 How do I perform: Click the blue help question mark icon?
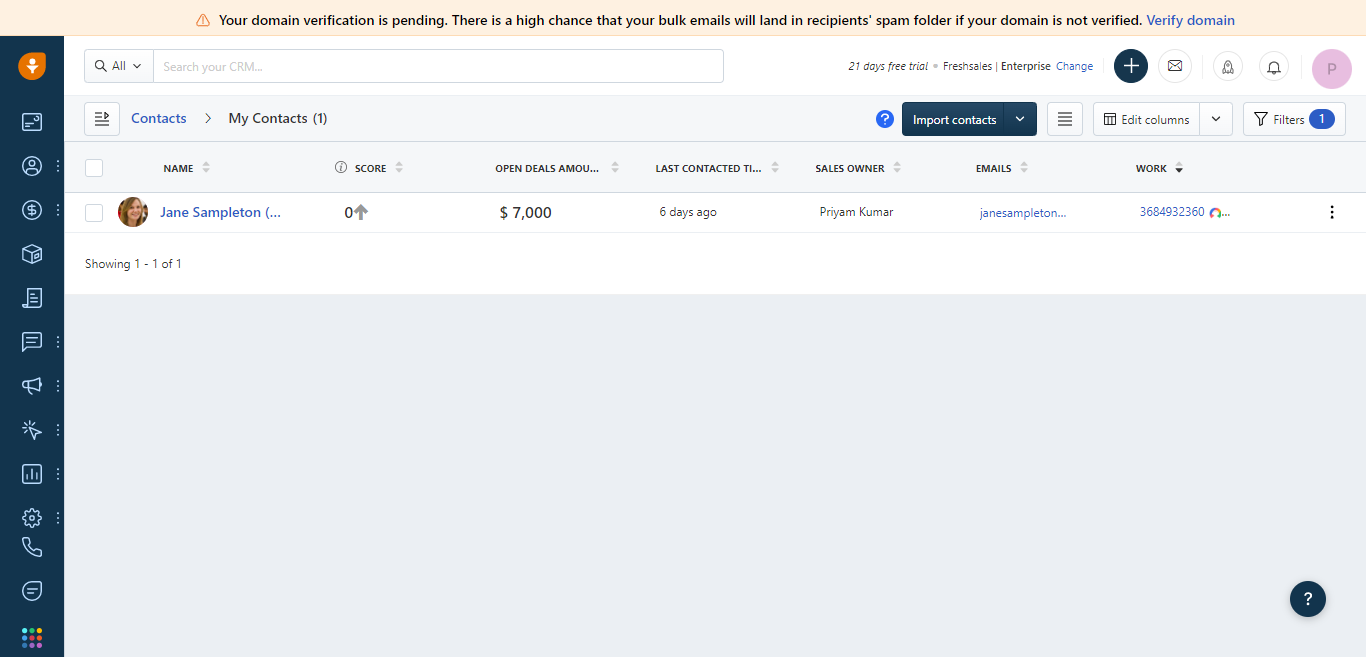pos(885,119)
